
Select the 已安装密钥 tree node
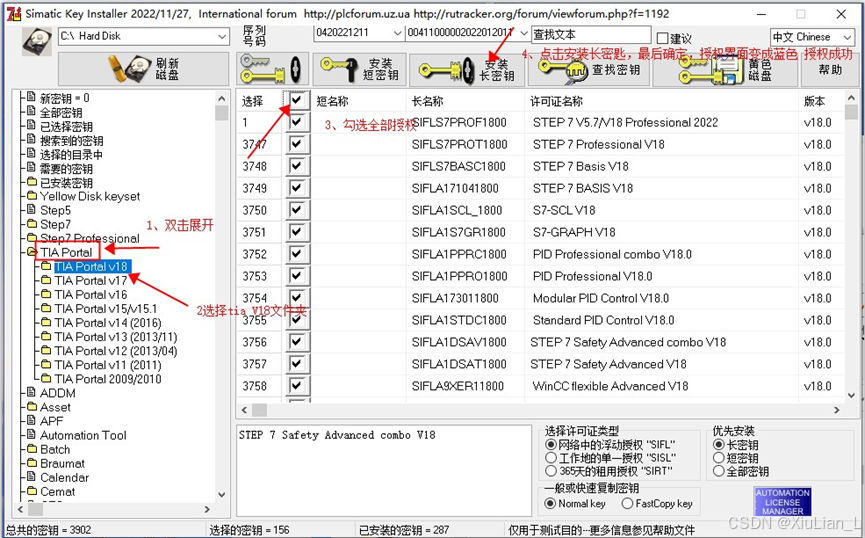(x=66, y=183)
